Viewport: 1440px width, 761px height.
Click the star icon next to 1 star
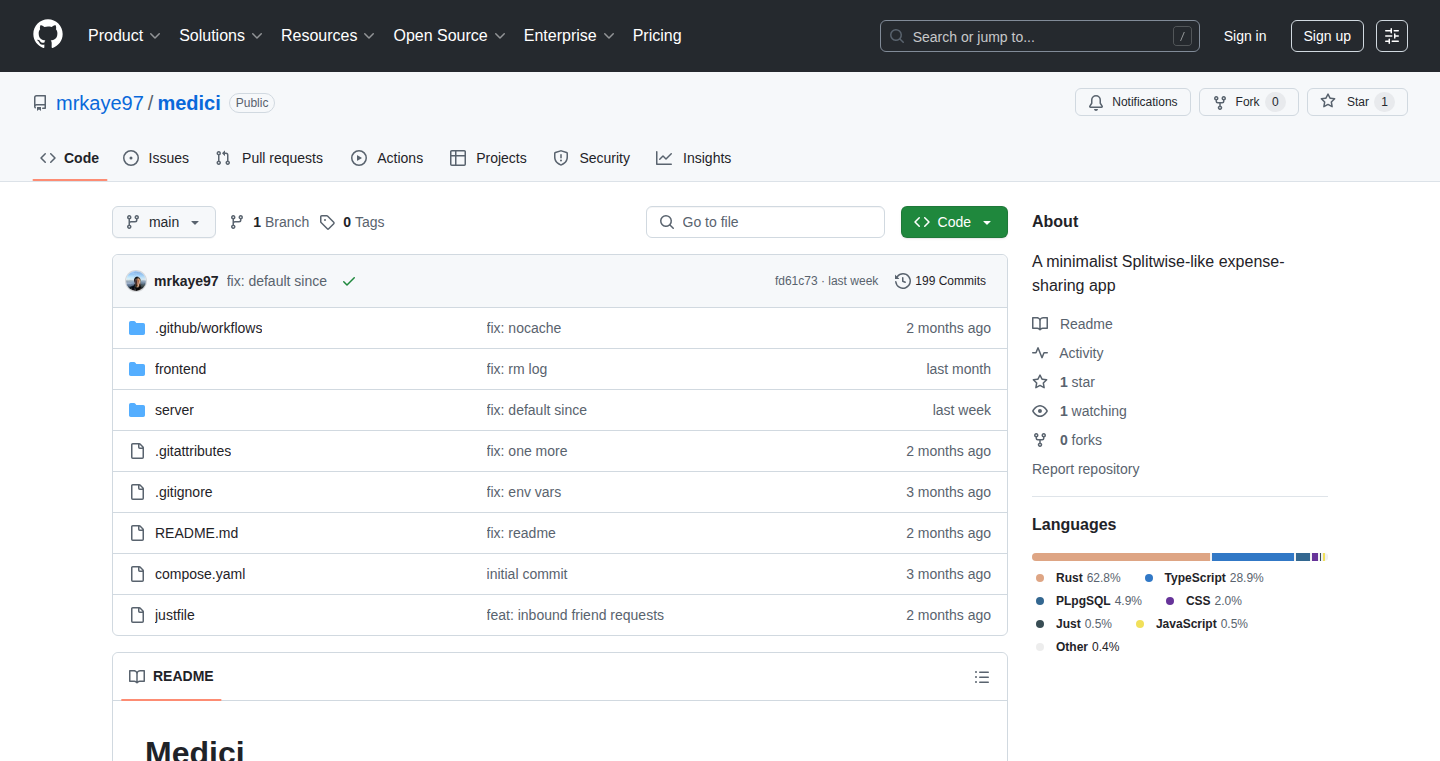[1040, 382]
